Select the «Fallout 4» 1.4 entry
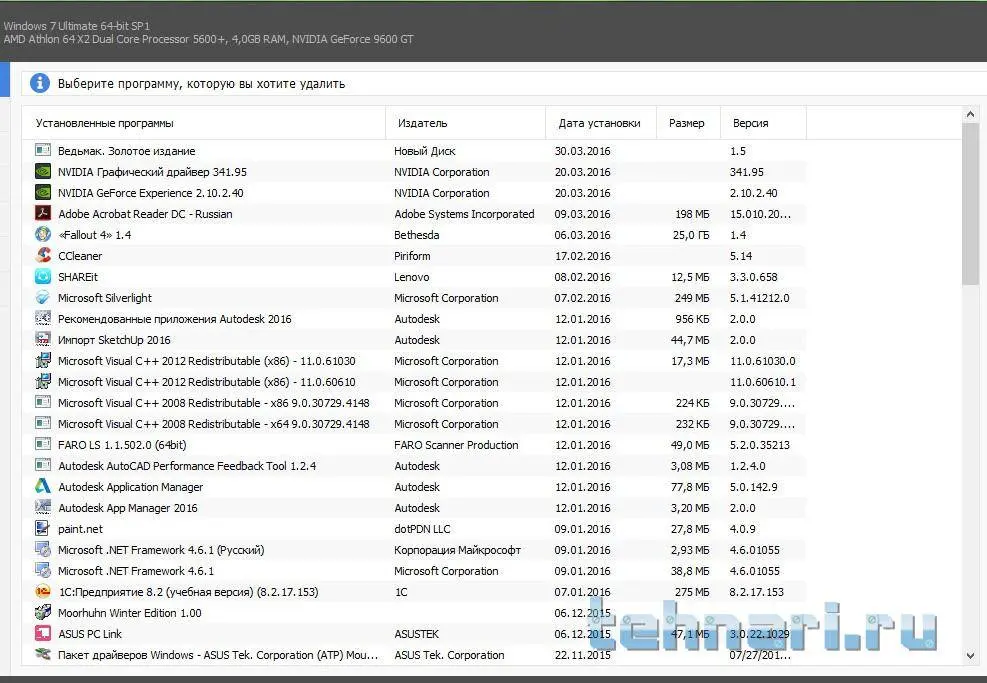 94,235
